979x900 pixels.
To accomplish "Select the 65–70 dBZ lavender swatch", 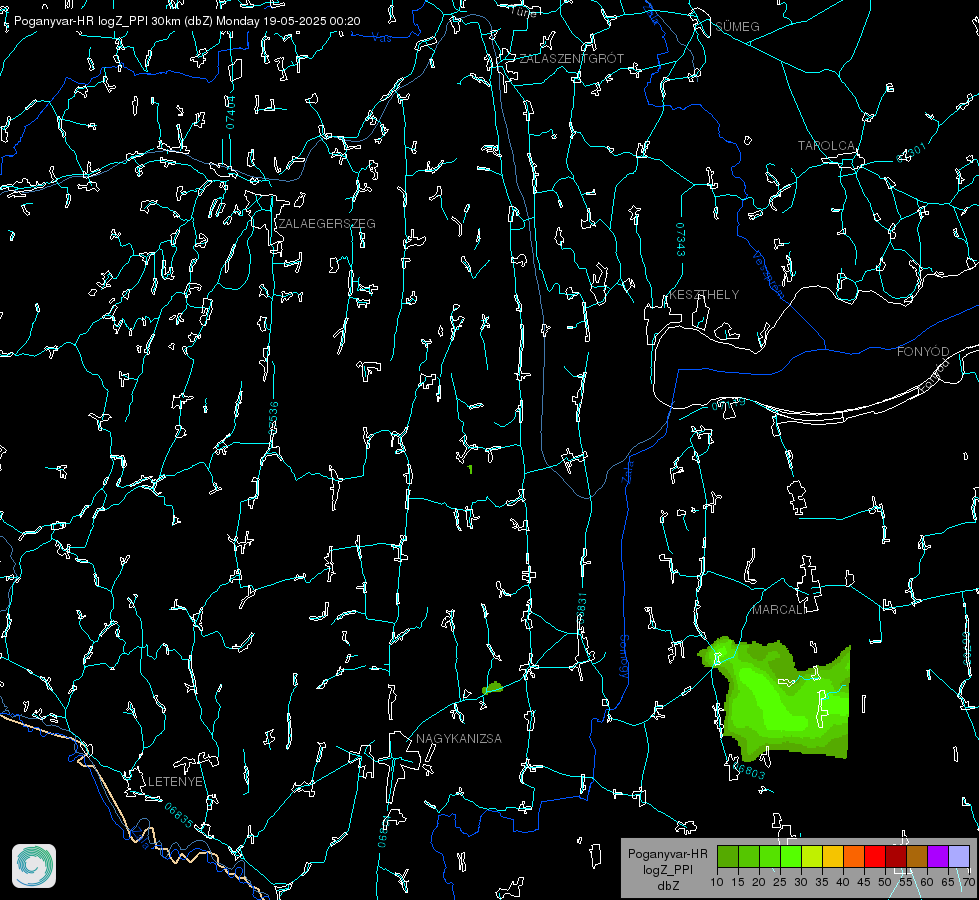I will [x=959, y=856].
